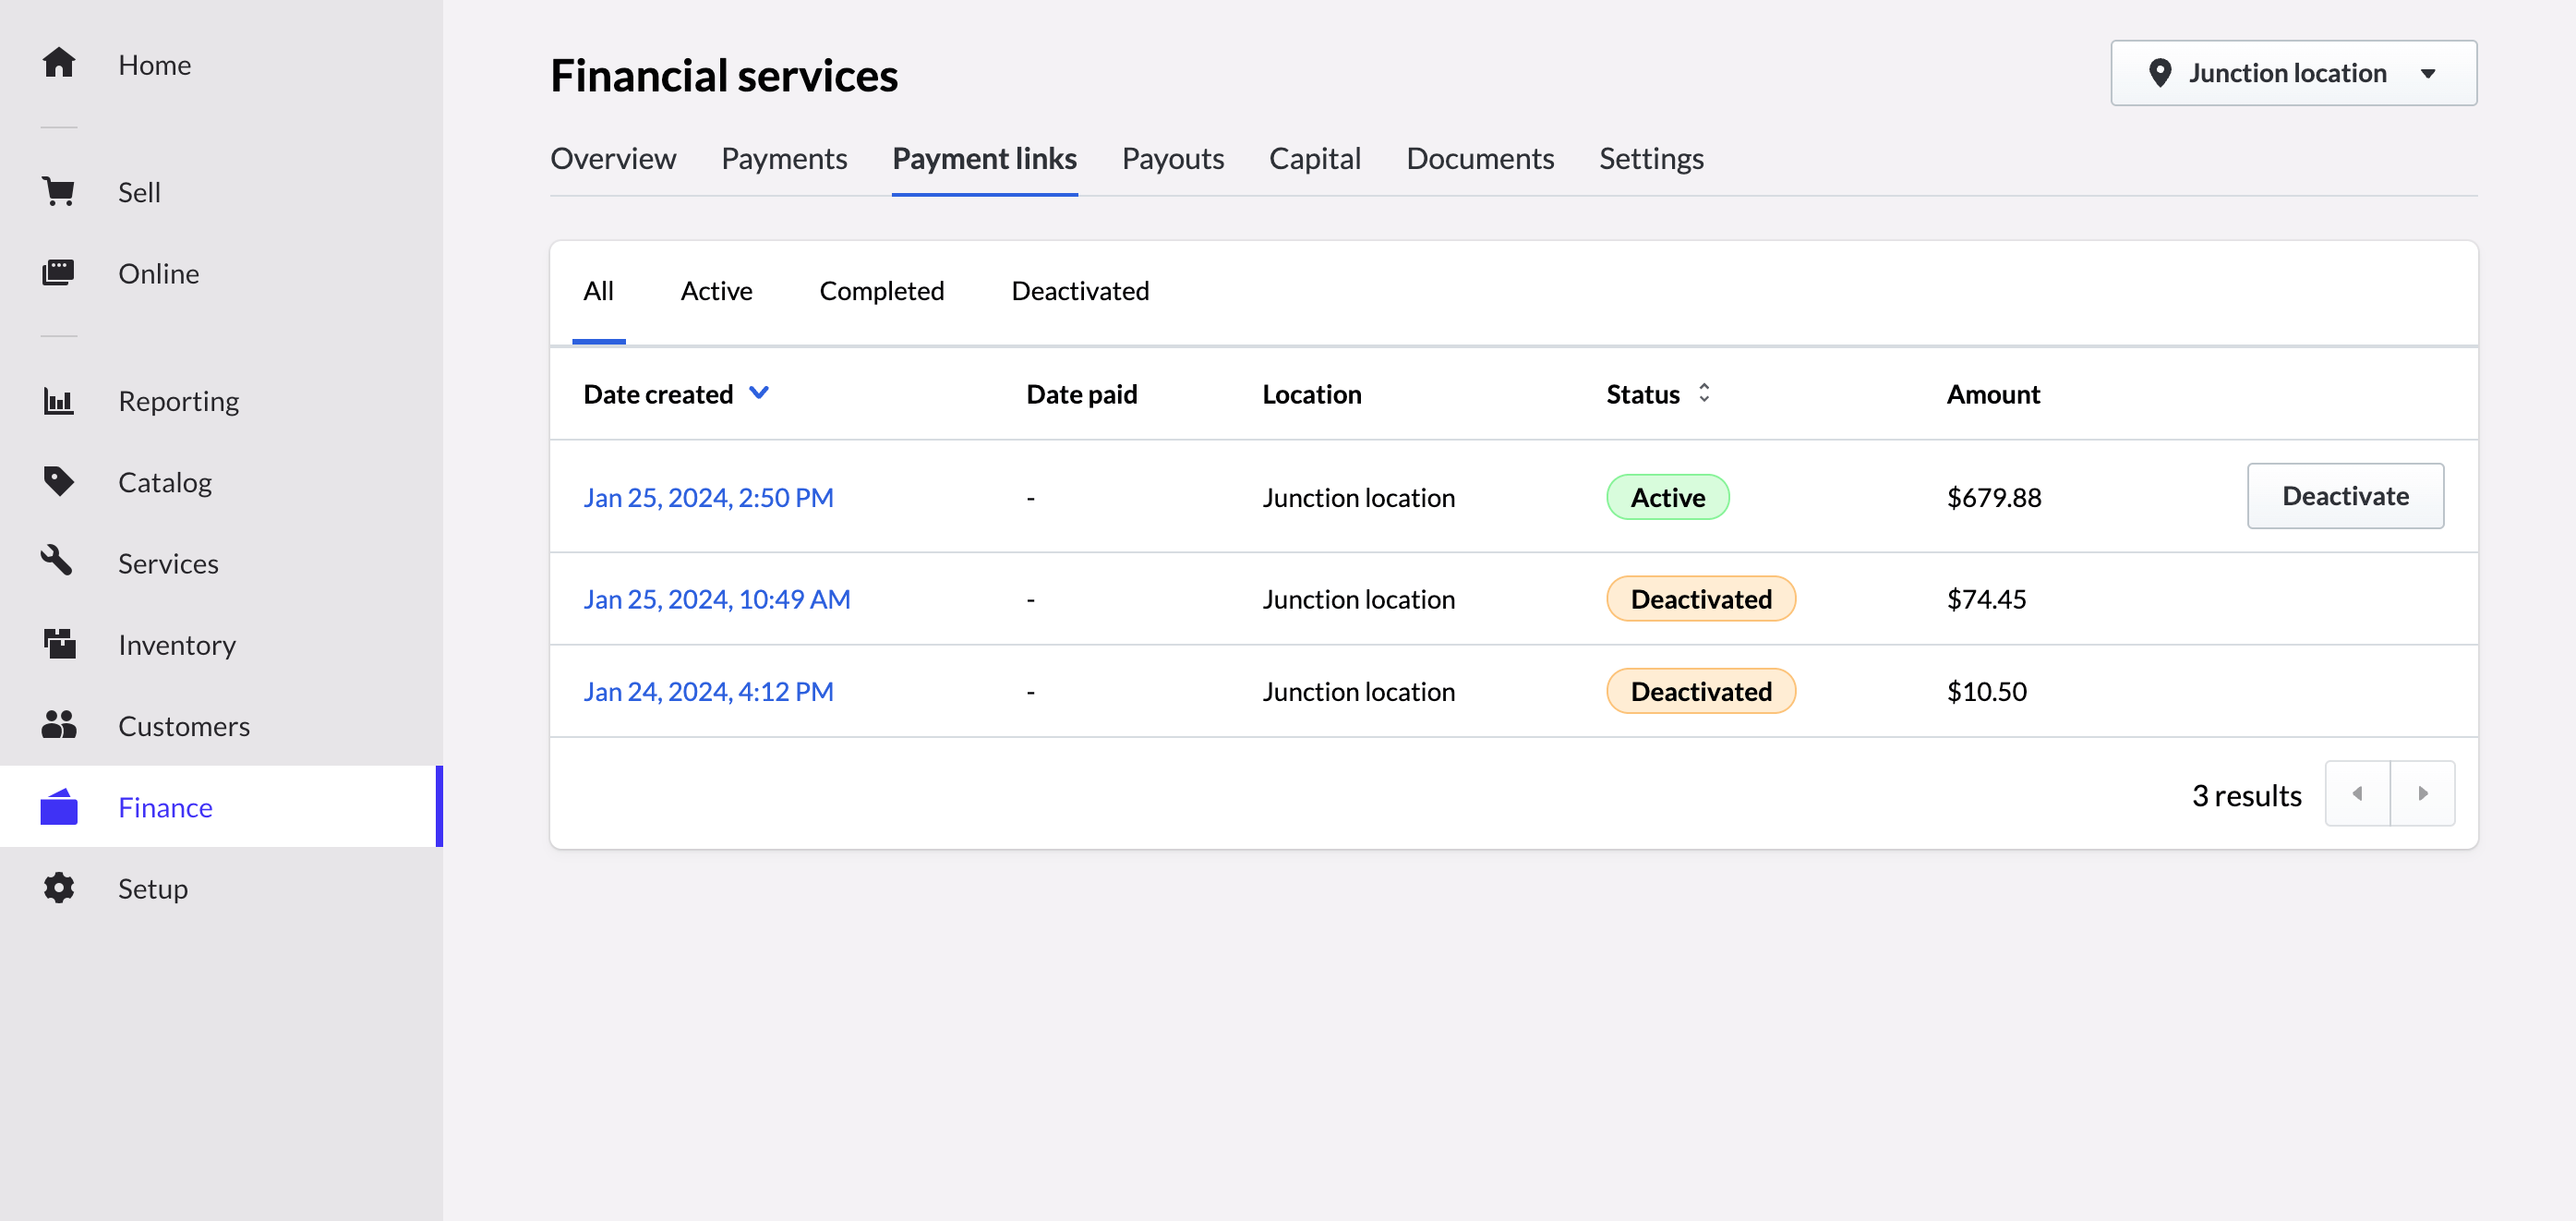Image resolution: width=2576 pixels, height=1221 pixels.
Task: Go to next results page arrow
Action: click(x=2422, y=793)
